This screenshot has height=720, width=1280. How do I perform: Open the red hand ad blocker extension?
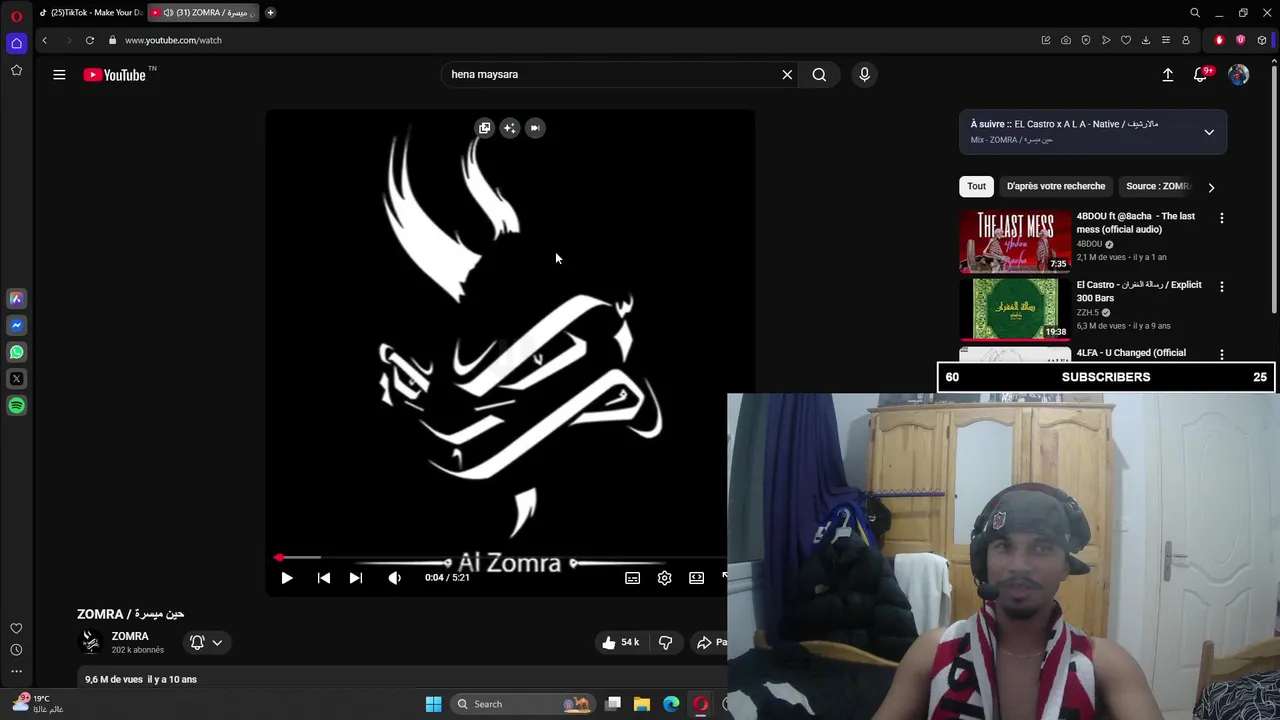(x=1219, y=40)
